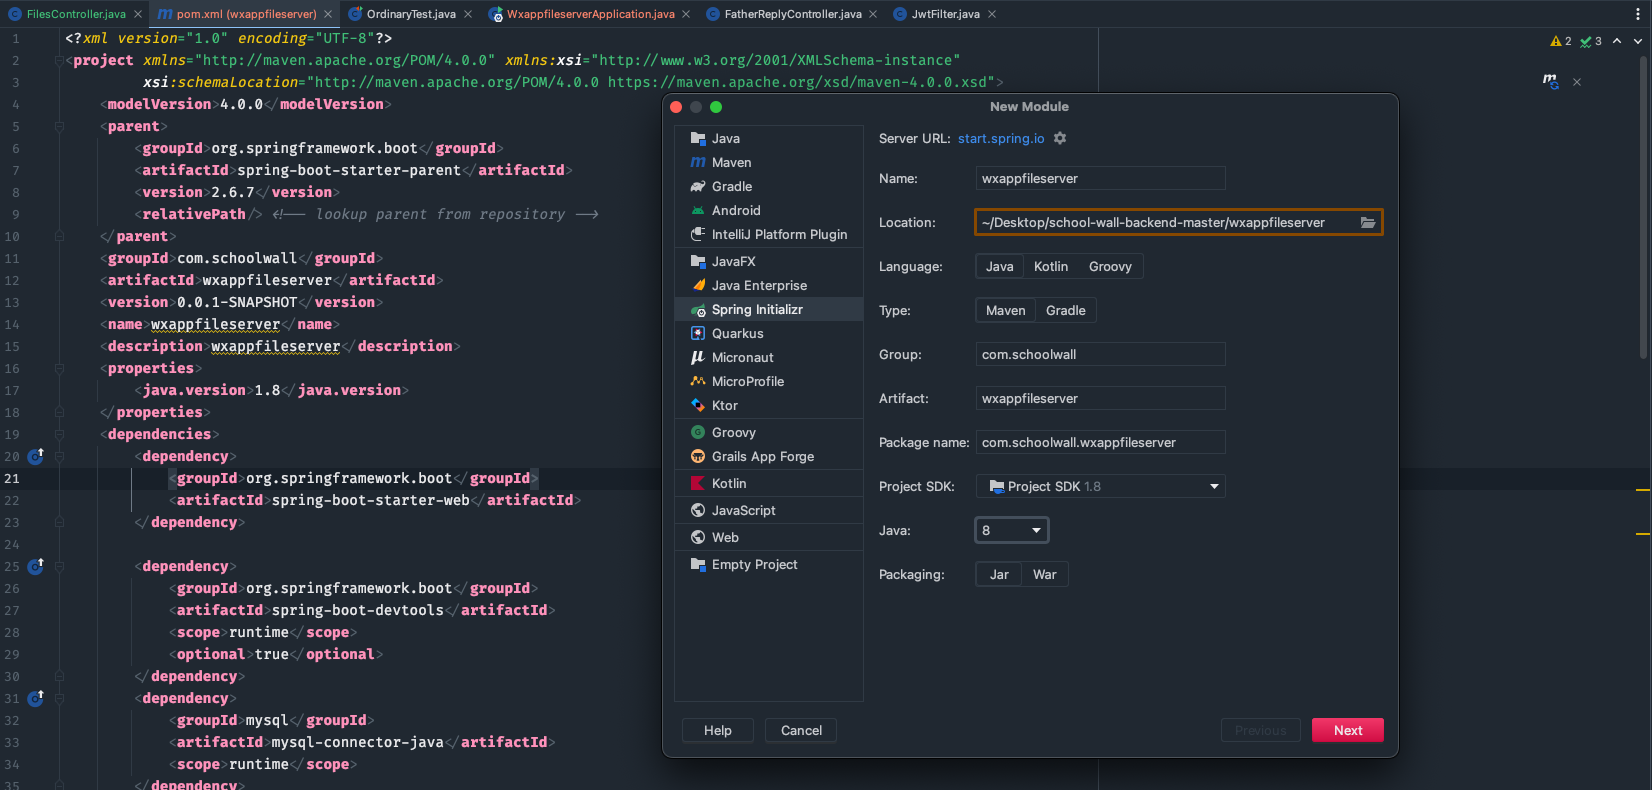Select Java in the module type list
The image size is (1652, 790).
tap(768, 138)
